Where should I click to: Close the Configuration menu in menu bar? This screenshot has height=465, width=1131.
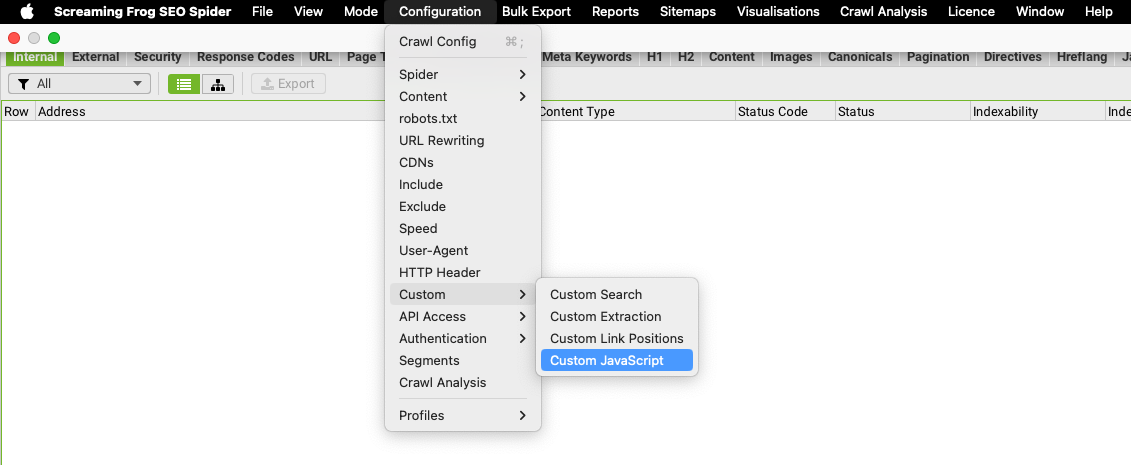pos(440,12)
